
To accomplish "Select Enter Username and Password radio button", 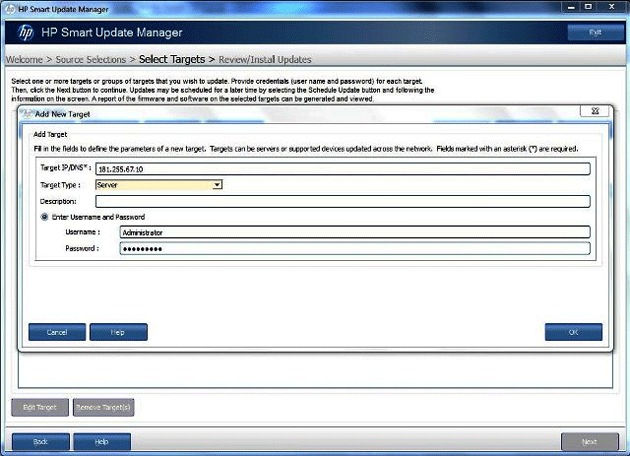I will coord(45,217).
